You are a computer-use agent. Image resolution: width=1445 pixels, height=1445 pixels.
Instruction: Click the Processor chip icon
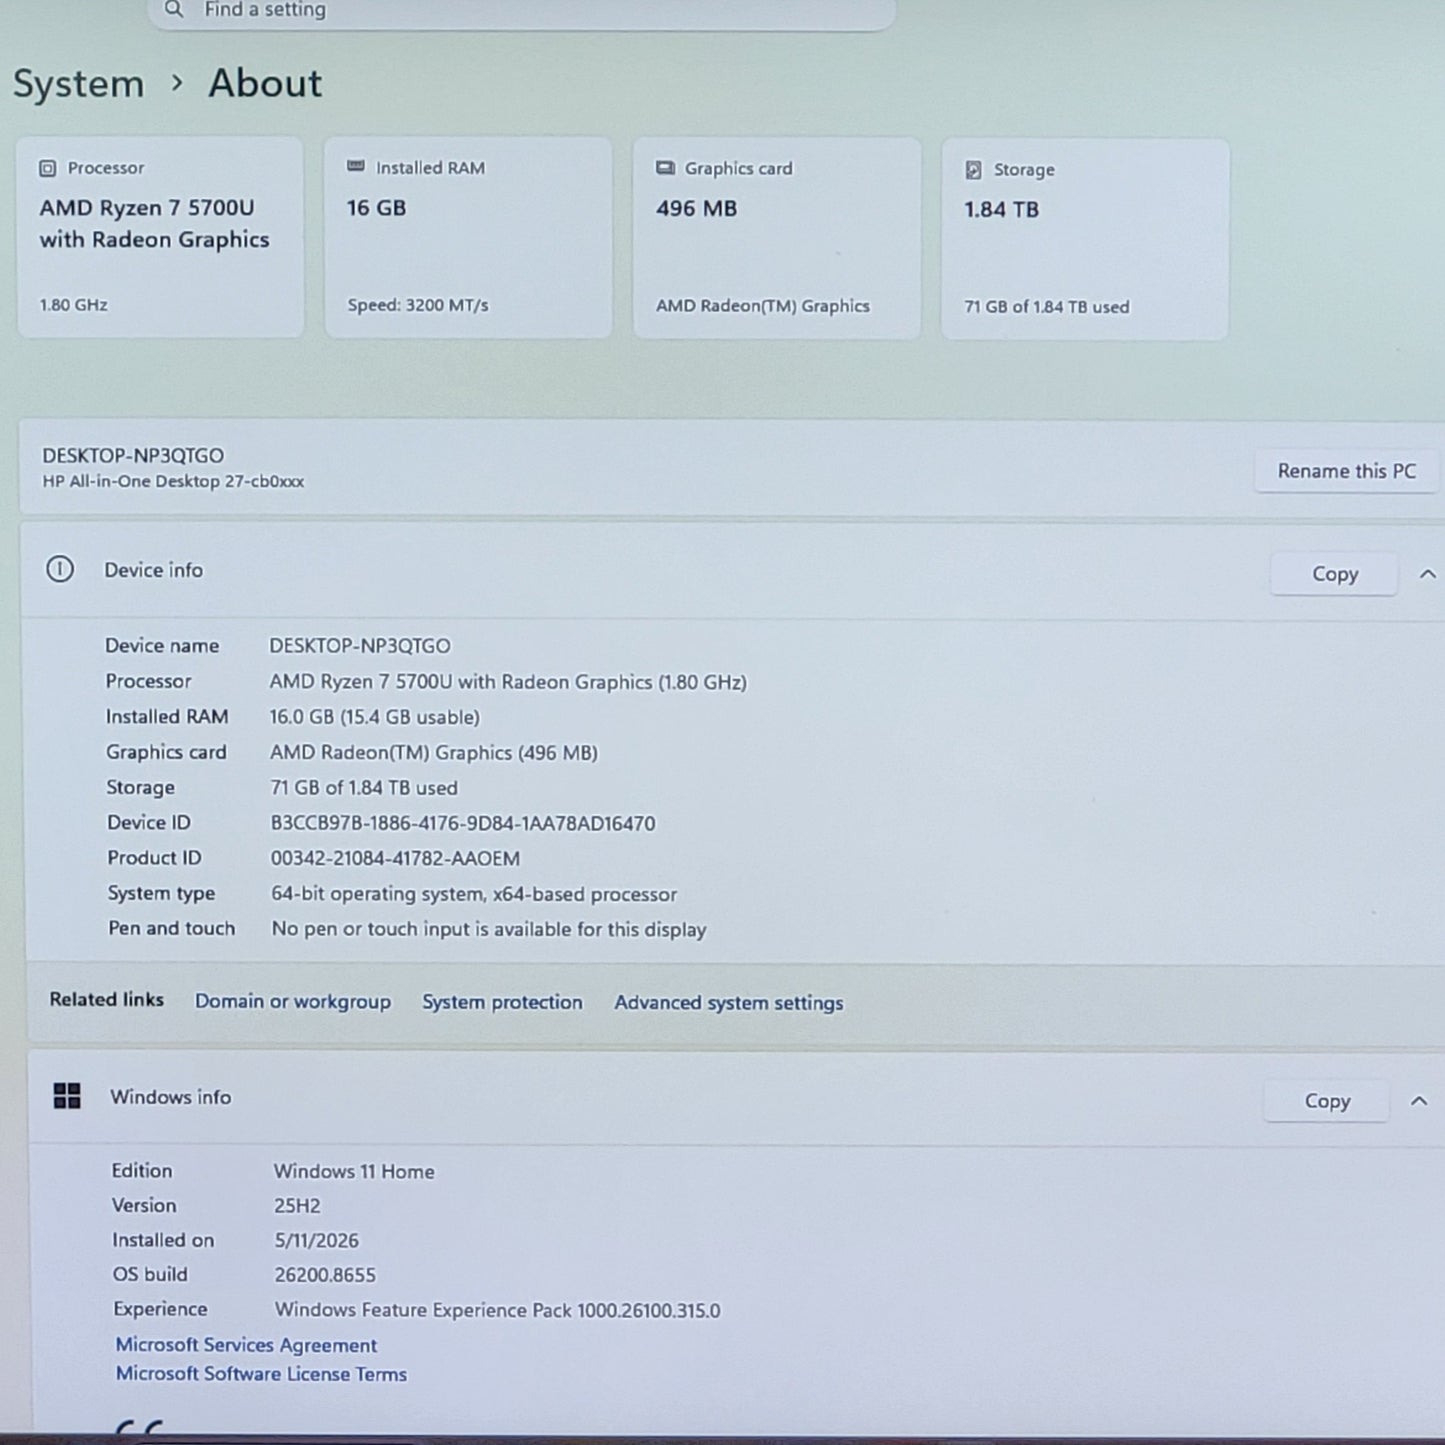pyautogui.click(x=47, y=168)
